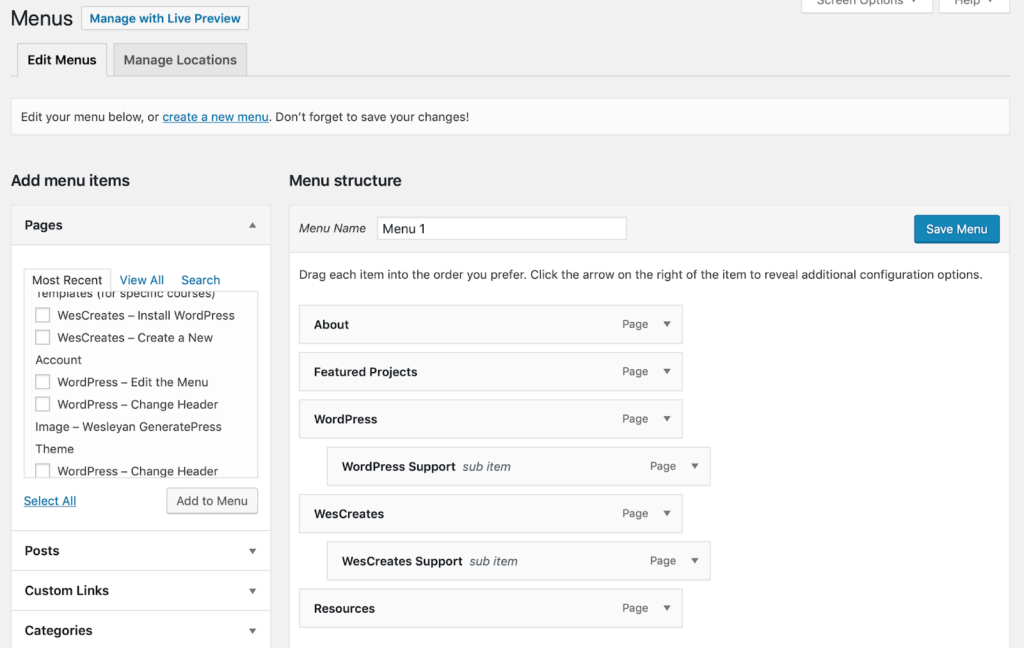The width and height of the screenshot is (1024, 648).
Task: Follow the create a new menu link
Action: 216,117
